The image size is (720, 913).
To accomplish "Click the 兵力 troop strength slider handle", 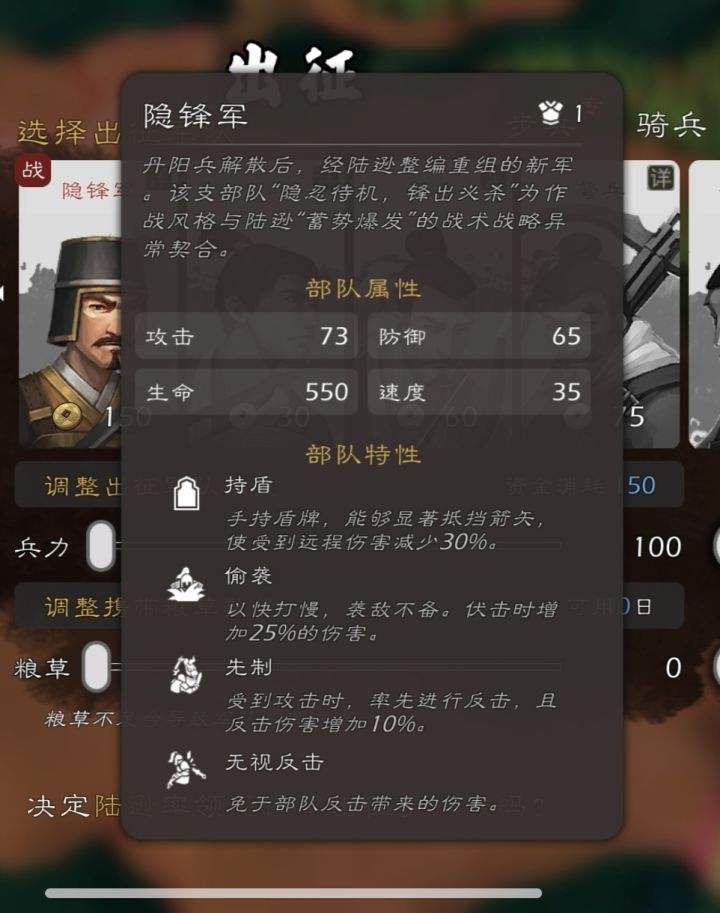I will click(x=101, y=546).
